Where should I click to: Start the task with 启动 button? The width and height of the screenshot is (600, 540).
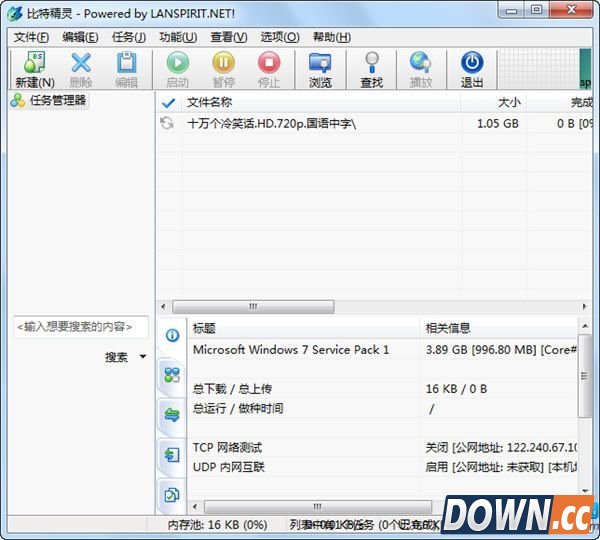click(178, 69)
